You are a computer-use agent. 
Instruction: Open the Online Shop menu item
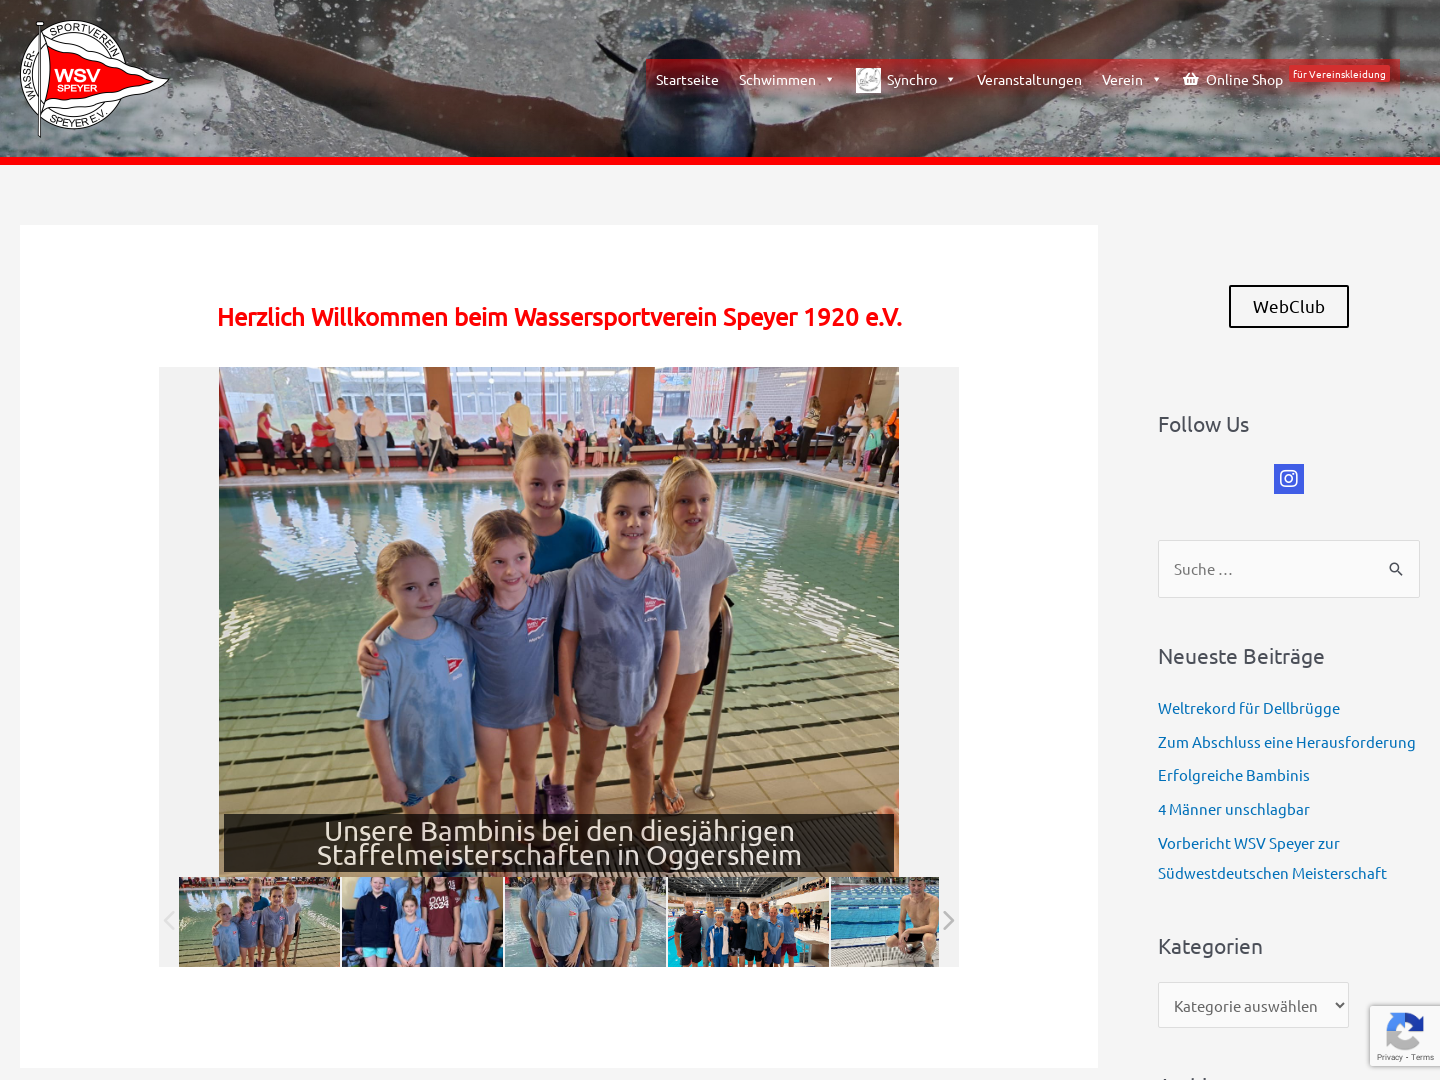click(x=1244, y=80)
